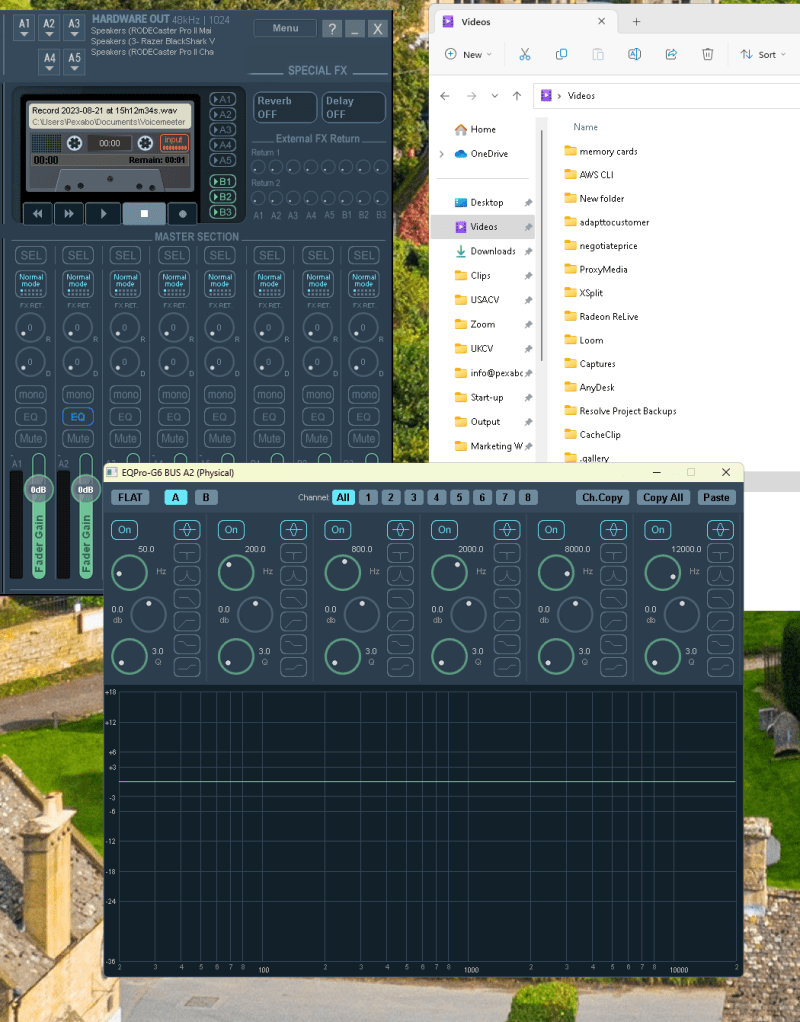This screenshot has height=1022, width=800.
Task: Open A5 hardware out device dropdown
Action: pyautogui.click(x=74, y=61)
